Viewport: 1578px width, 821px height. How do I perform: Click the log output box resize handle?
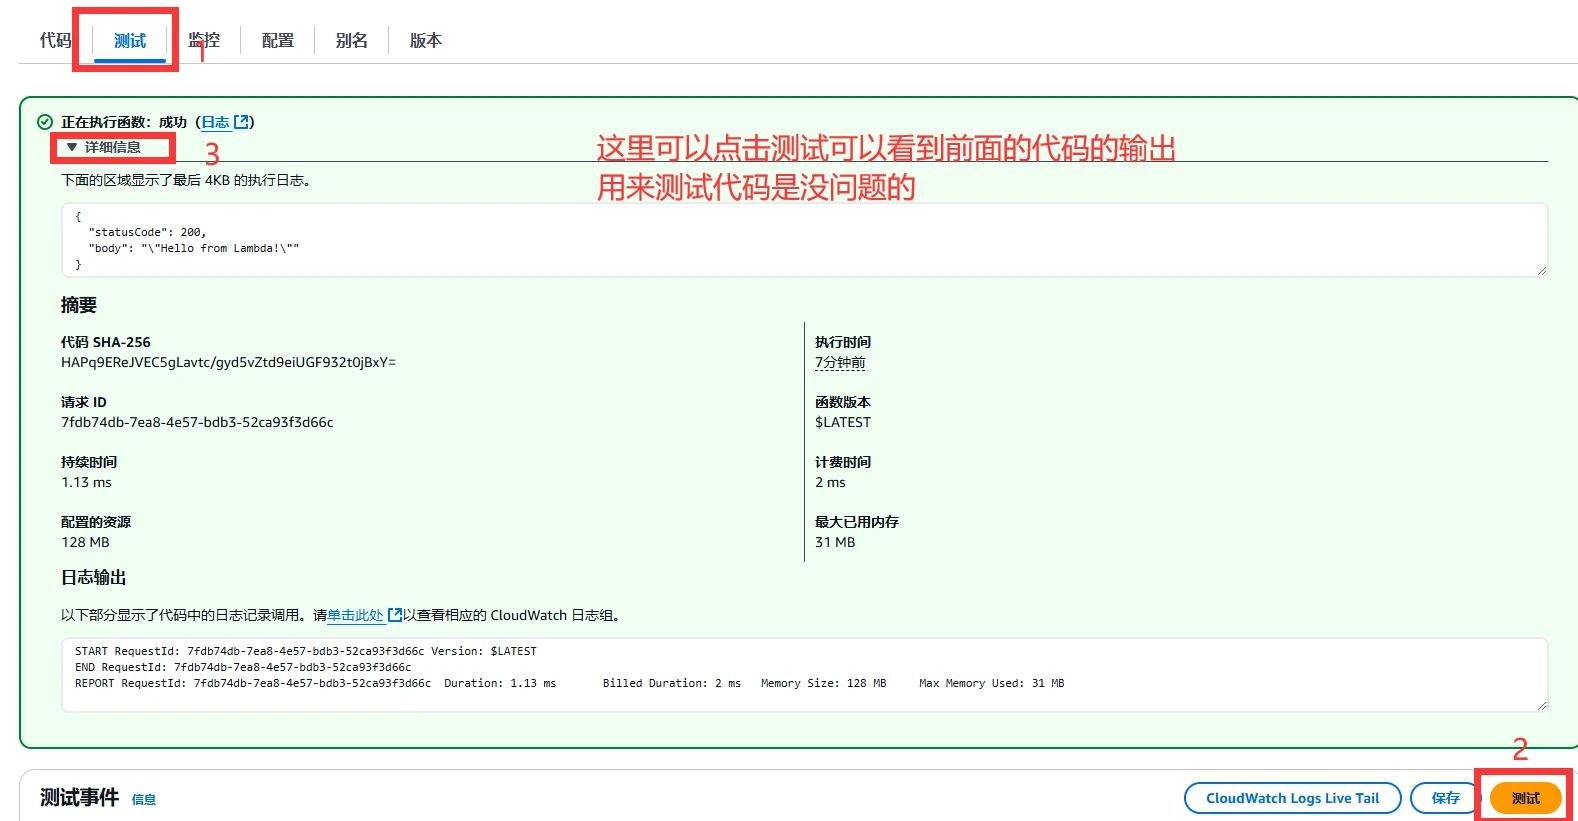(1541, 705)
